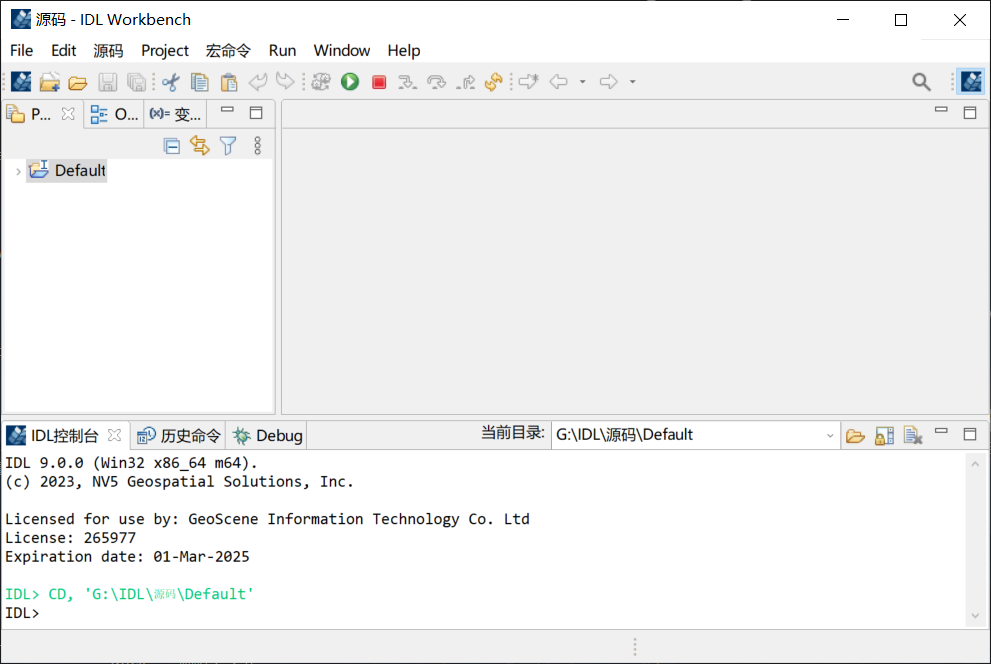Click the scroll lock console icon

tap(884, 435)
